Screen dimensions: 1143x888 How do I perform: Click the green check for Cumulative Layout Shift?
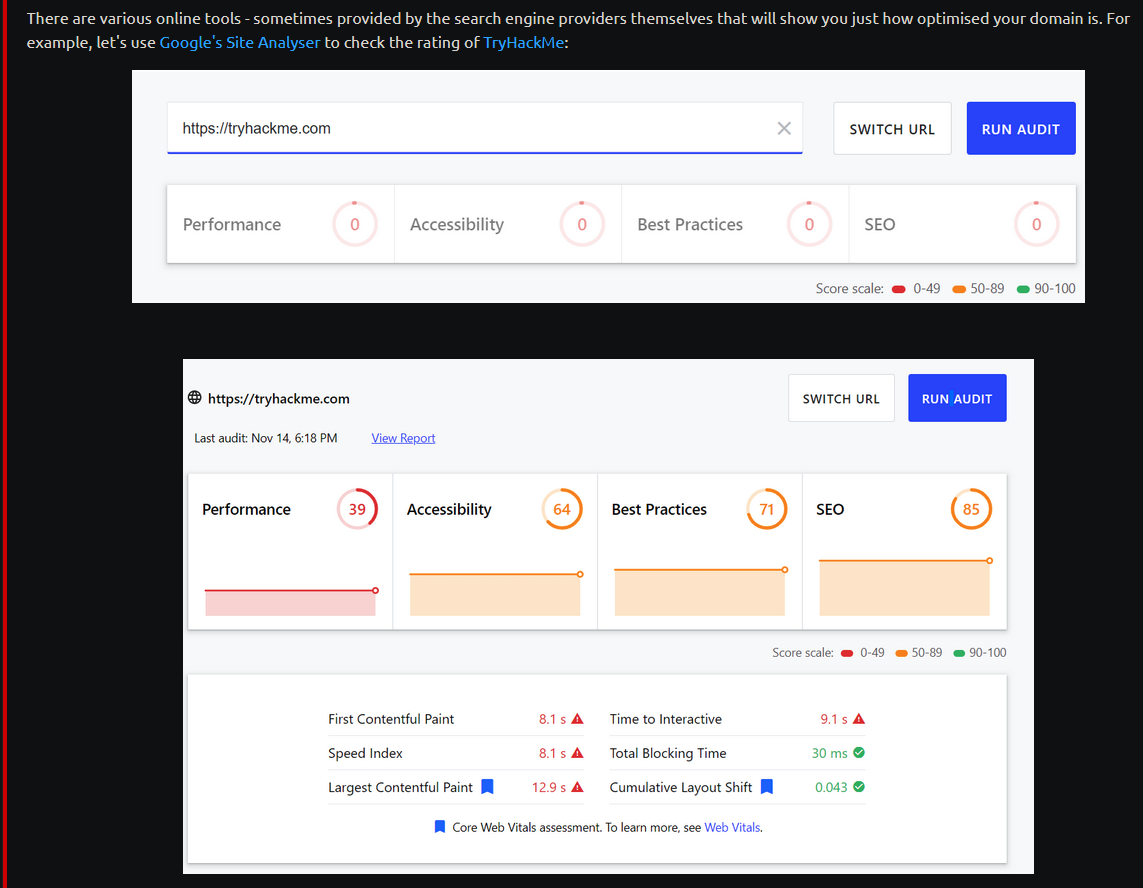pos(859,787)
